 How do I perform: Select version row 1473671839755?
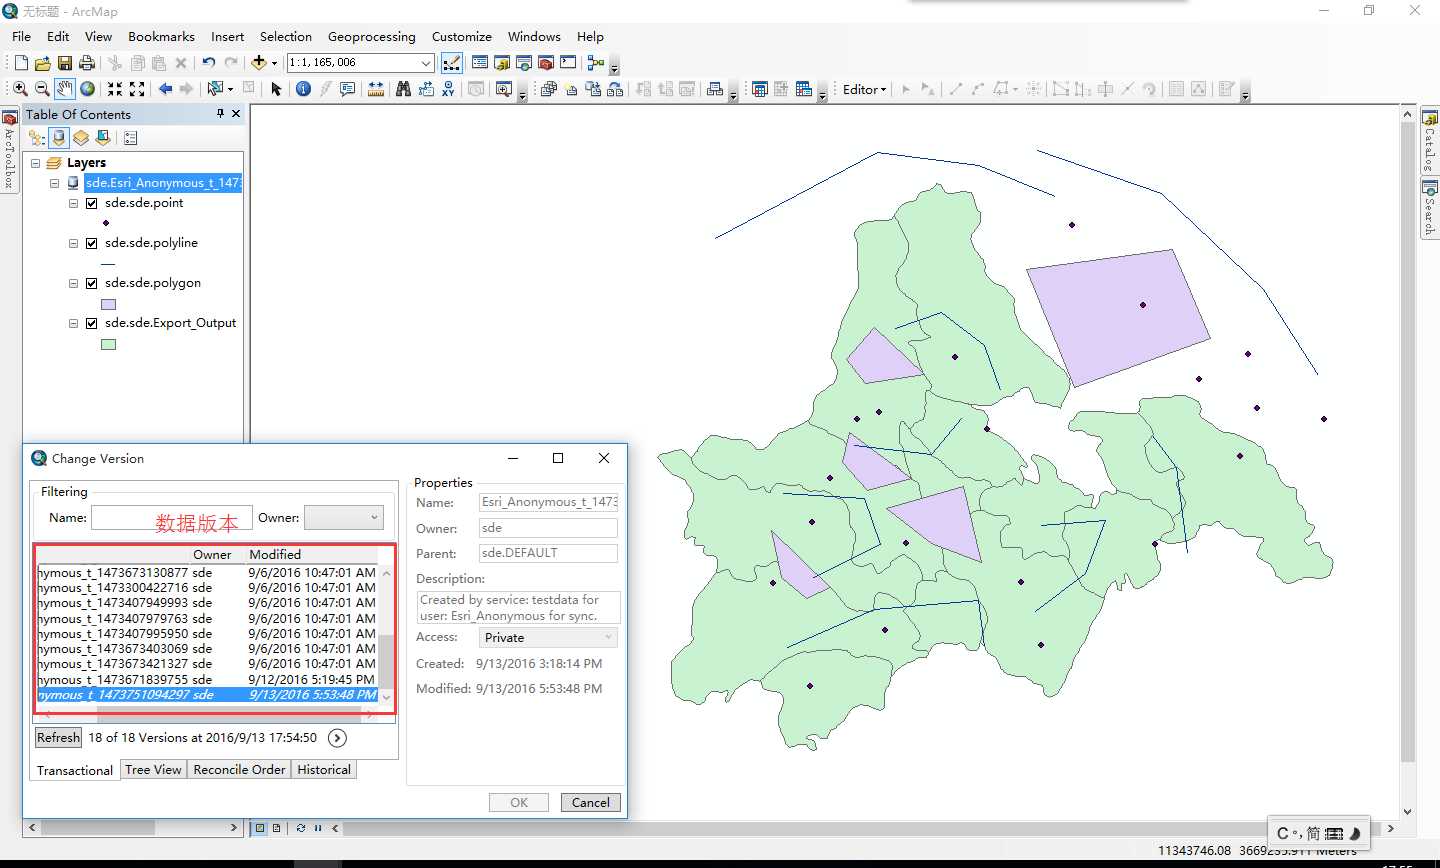click(207, 680)
